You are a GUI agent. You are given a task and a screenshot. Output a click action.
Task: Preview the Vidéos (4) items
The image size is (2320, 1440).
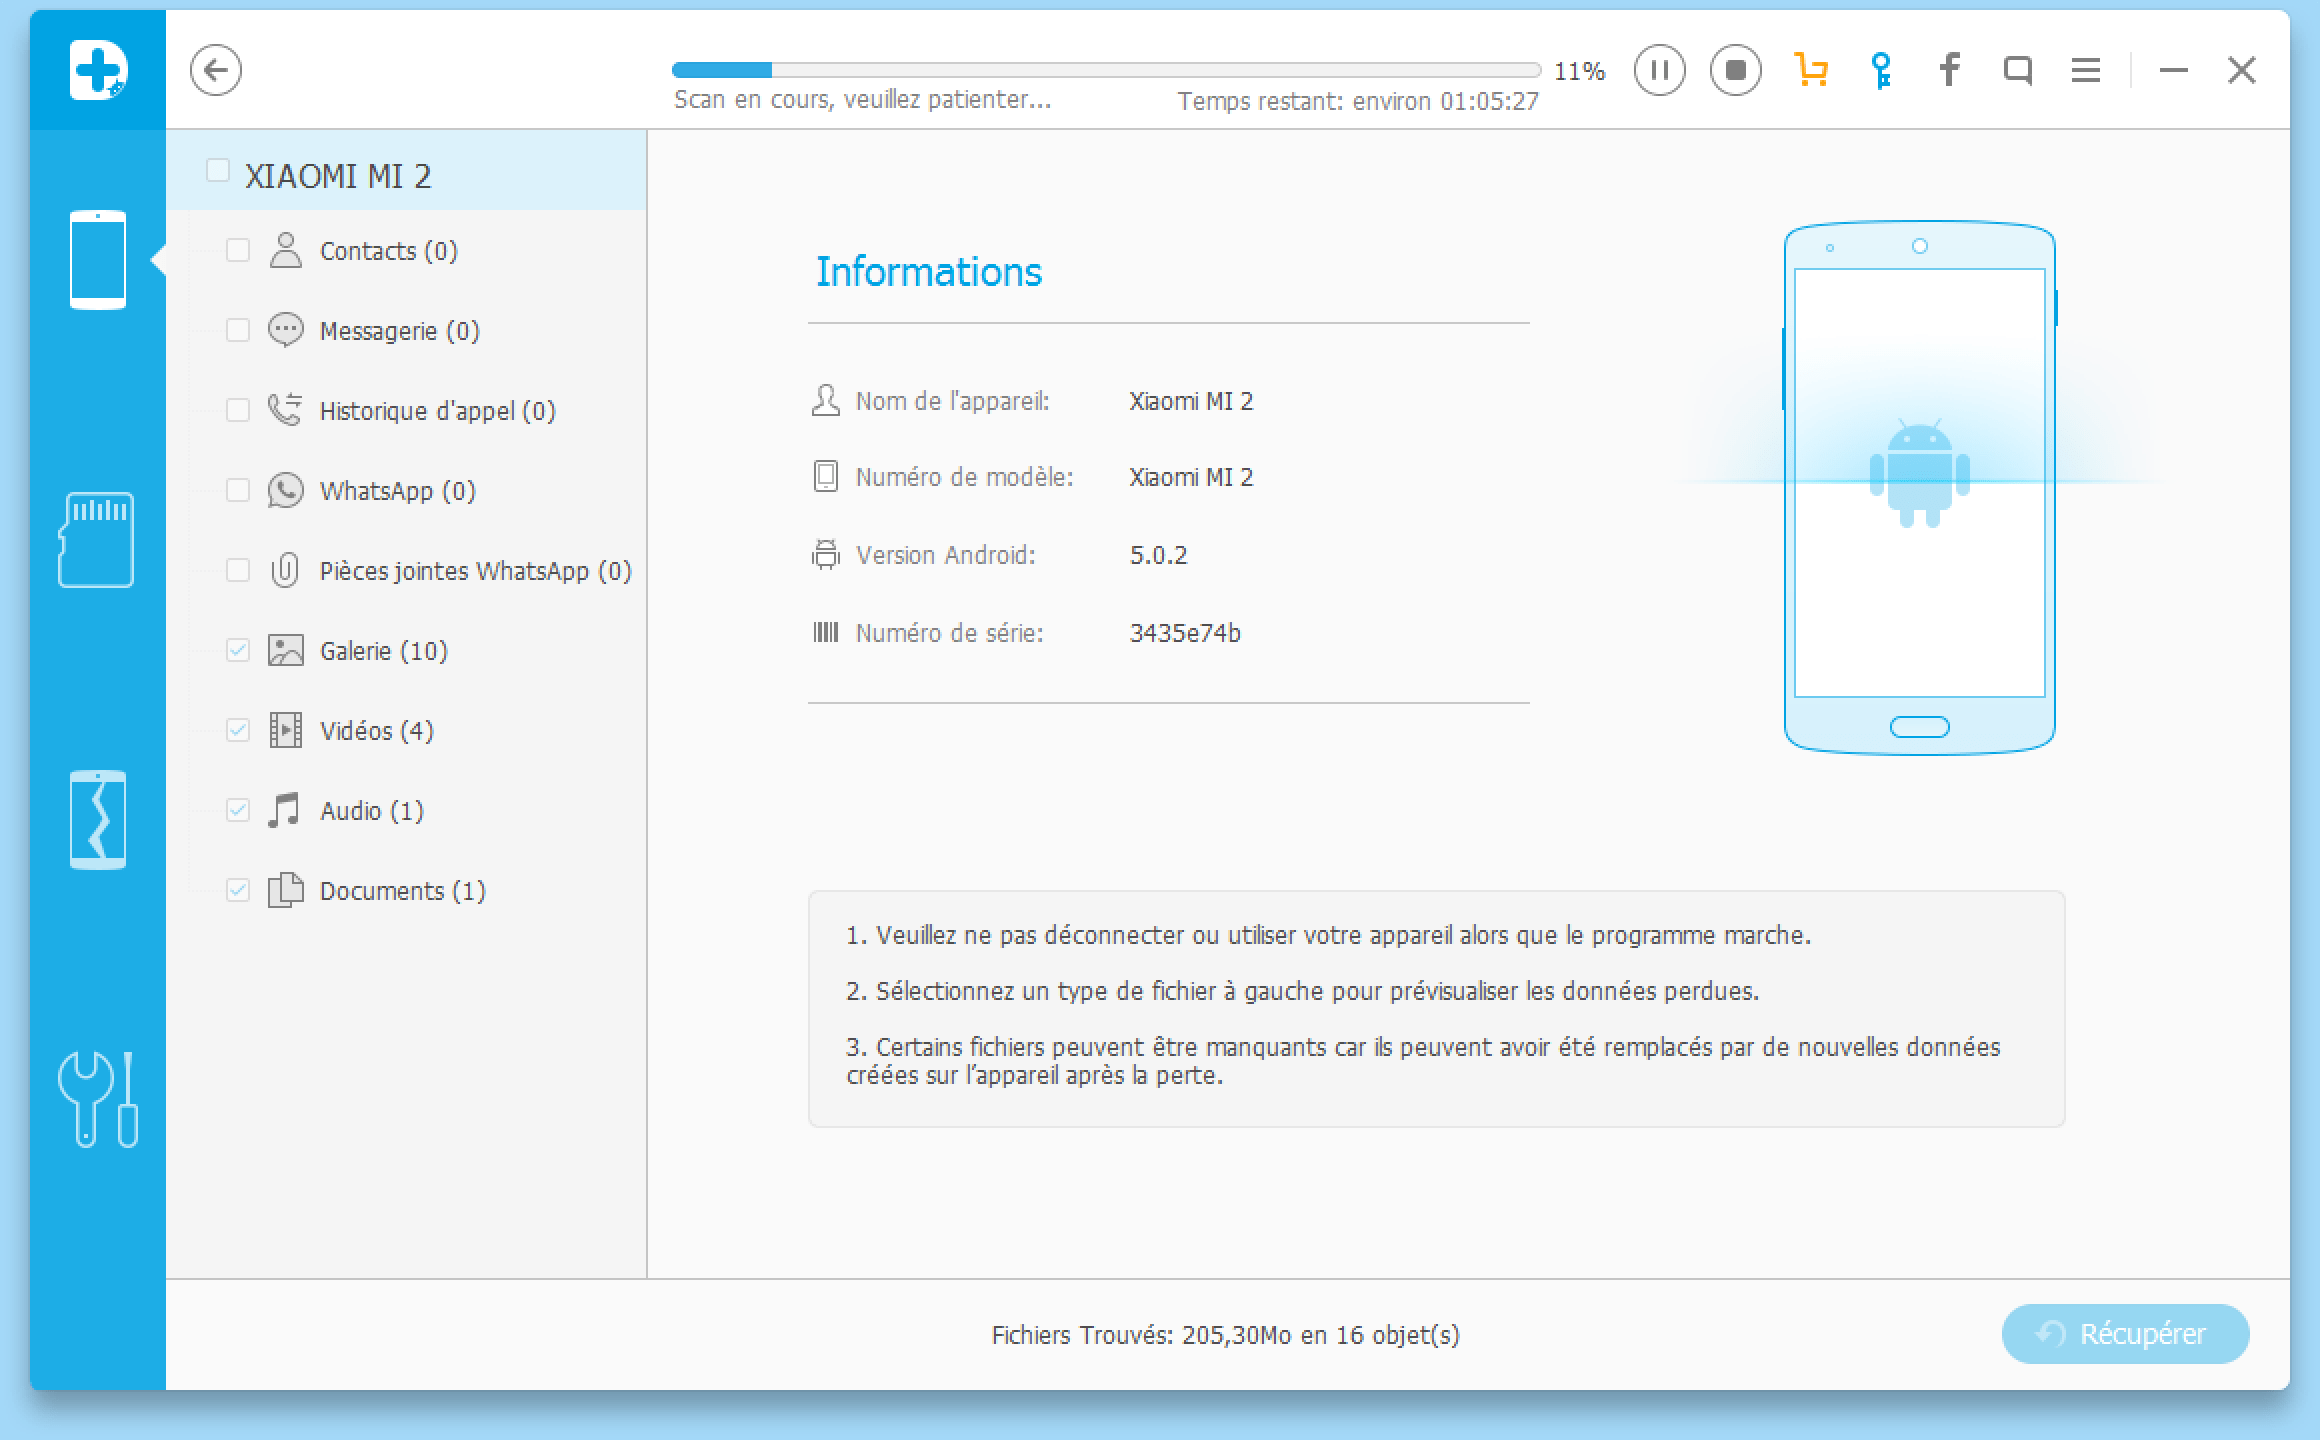coord(377,731)
